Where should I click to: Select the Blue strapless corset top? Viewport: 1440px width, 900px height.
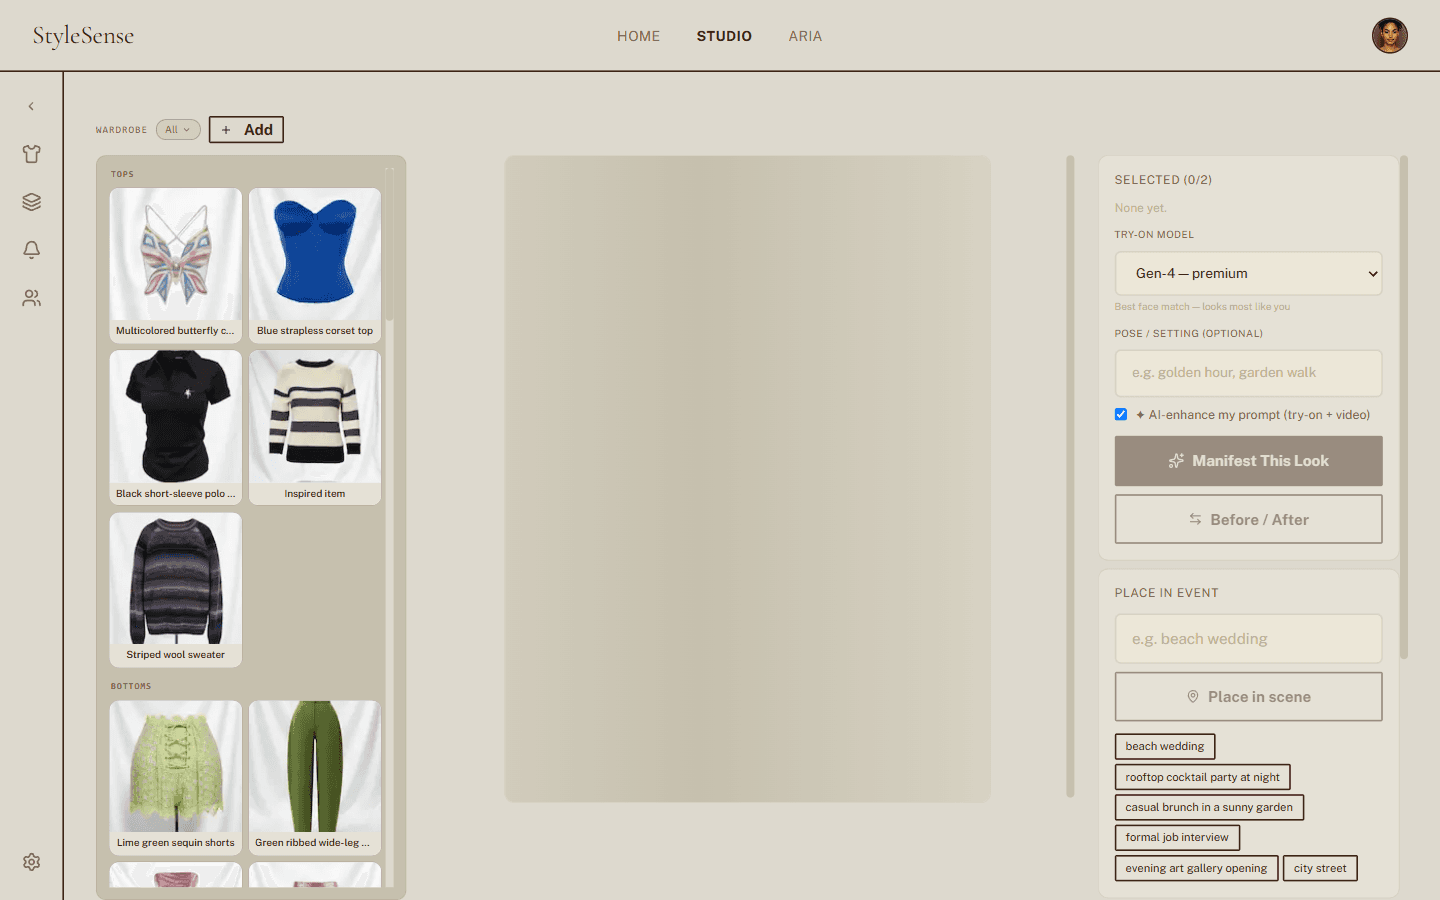click(x=315, y=265)
